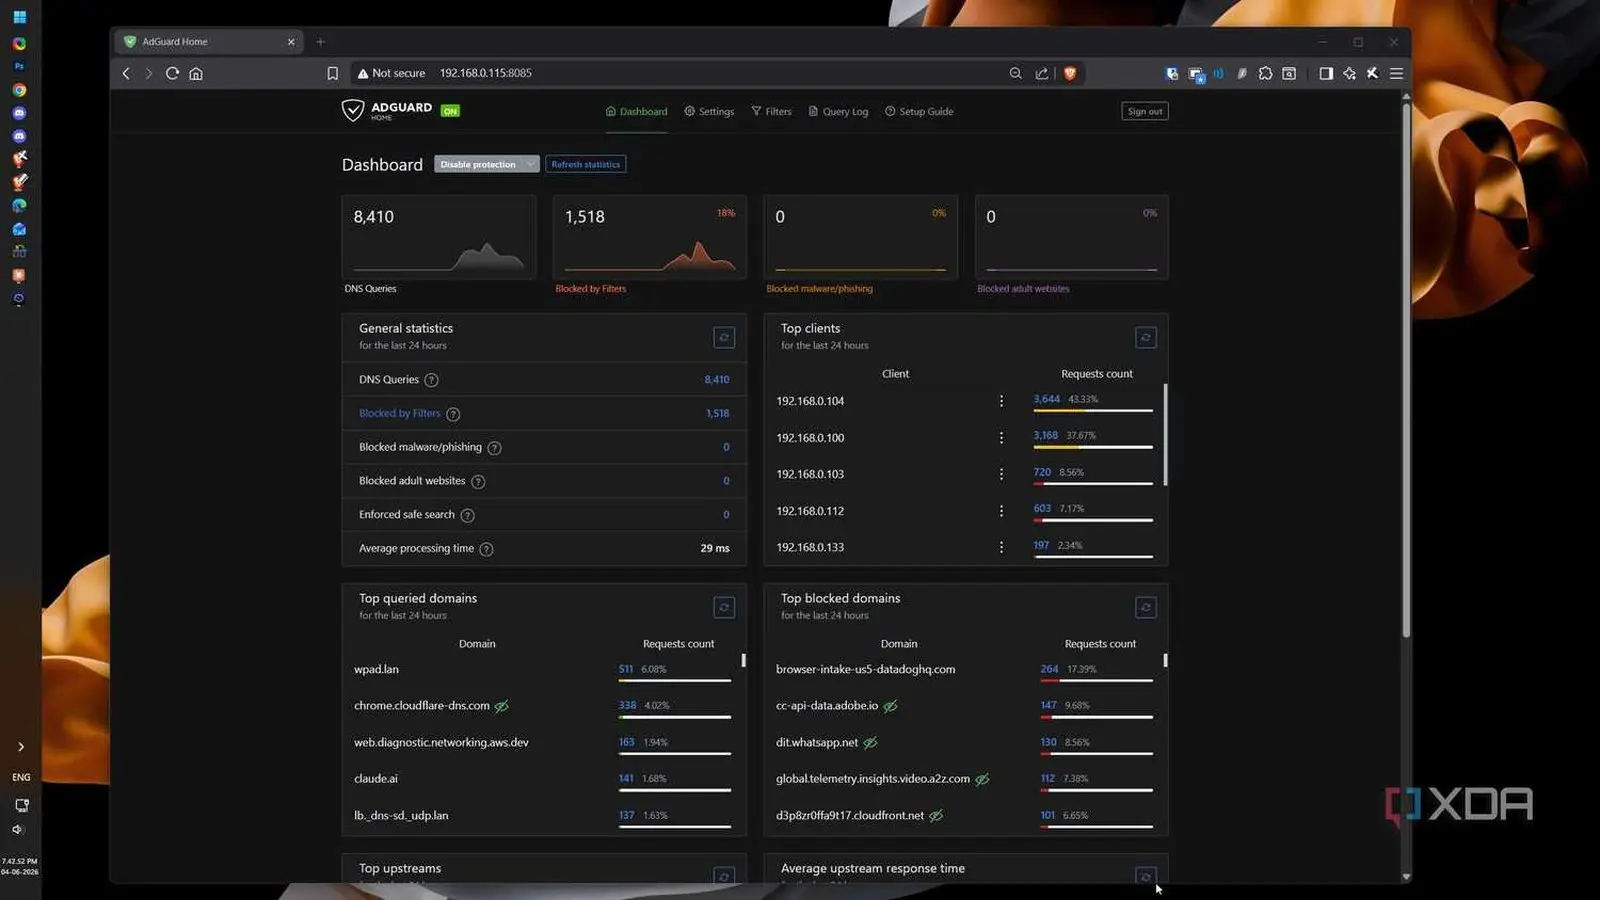The image size is (1600, 900).
Task: Click tracker icon next to global.telemetry.insights.video.a2z.com
Action: click(x=982, y=779)
